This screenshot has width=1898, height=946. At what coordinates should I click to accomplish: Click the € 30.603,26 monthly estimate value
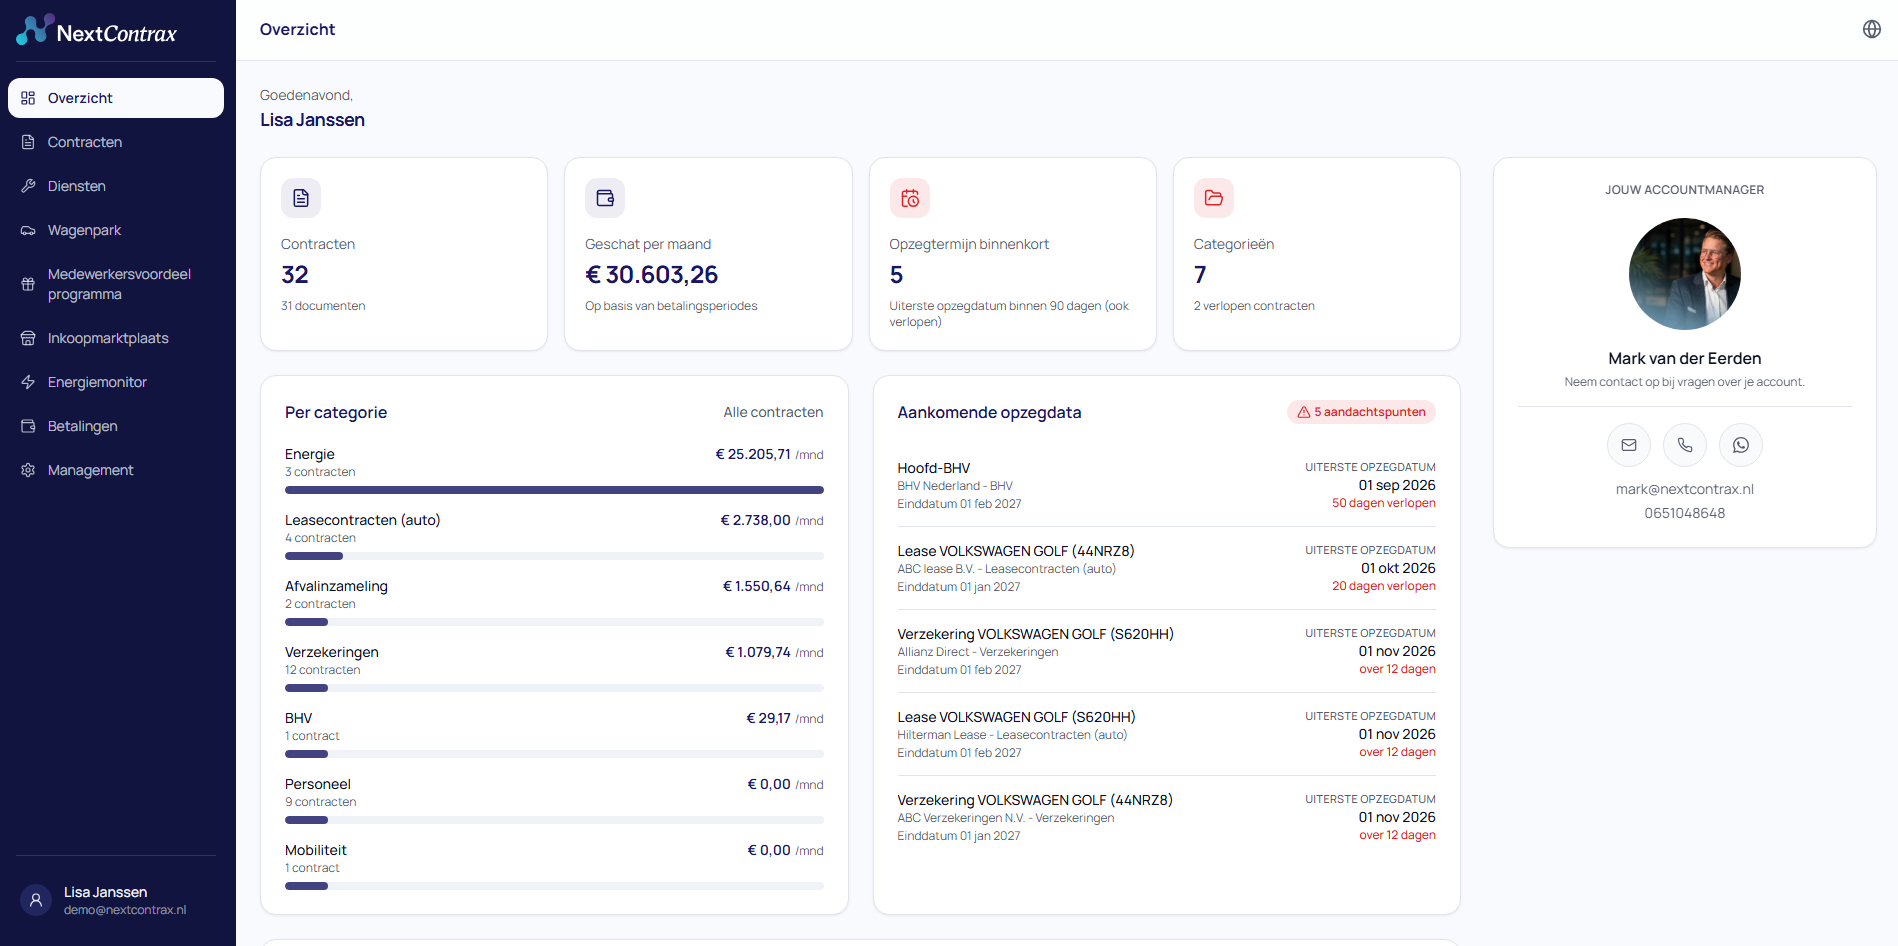(652, 275)
